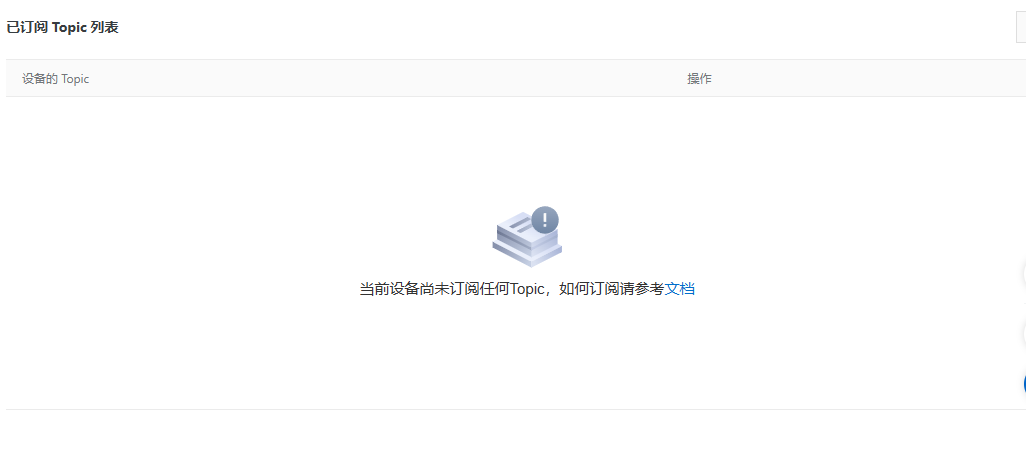1026x463 pixels.
Task: Click the topmost white floating circle button
Action: click(x=1023, y=274)
